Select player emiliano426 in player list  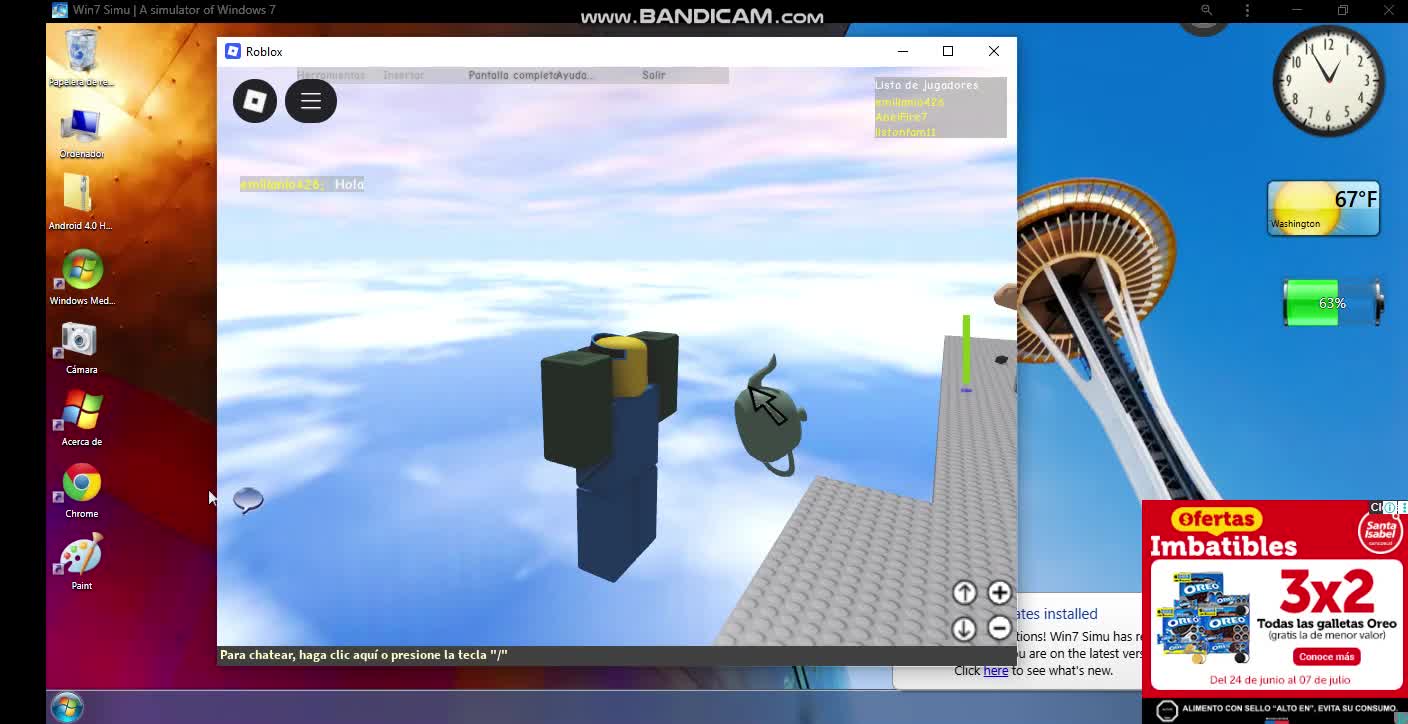point(909,102)
